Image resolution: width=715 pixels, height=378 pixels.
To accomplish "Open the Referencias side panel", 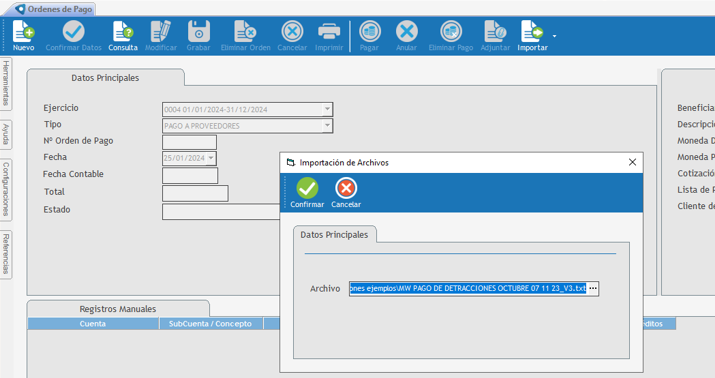I will coord(6,254).
